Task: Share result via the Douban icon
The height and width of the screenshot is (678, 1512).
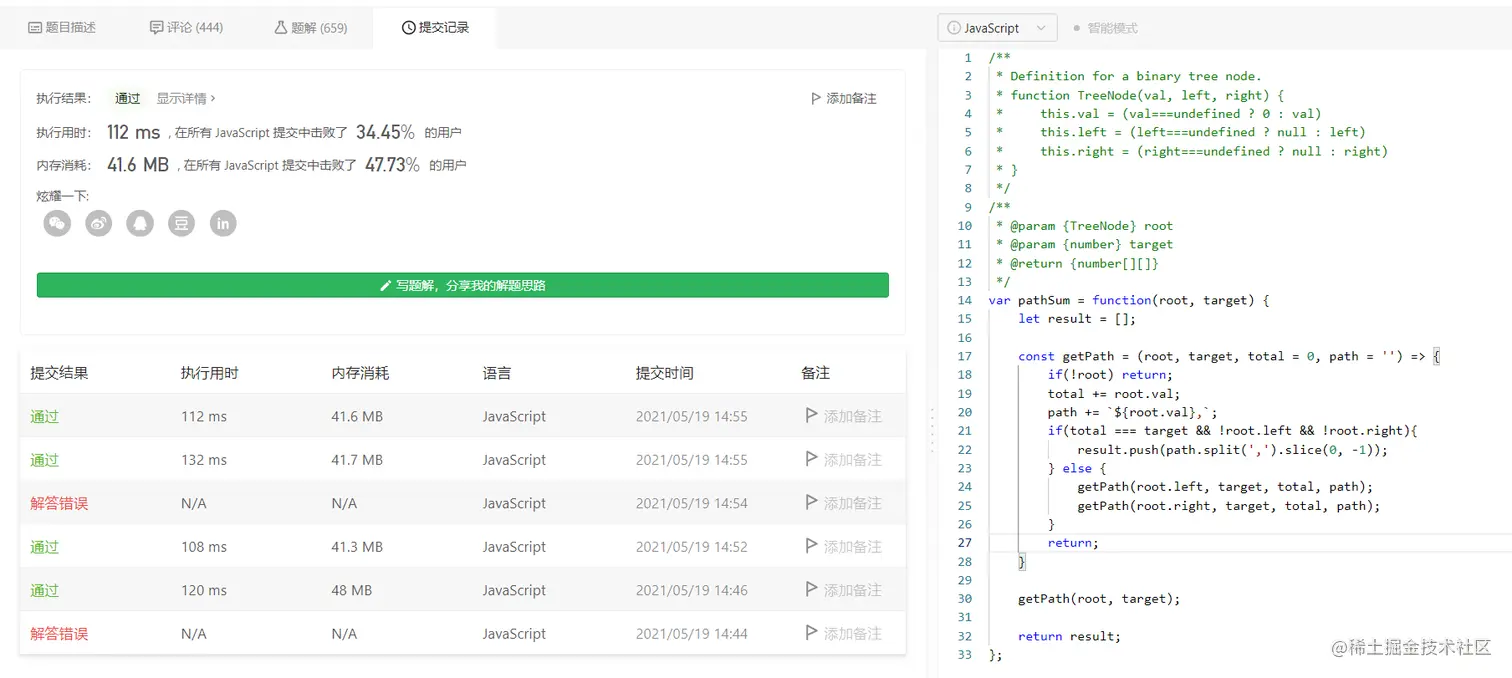Action: [180, 223]
